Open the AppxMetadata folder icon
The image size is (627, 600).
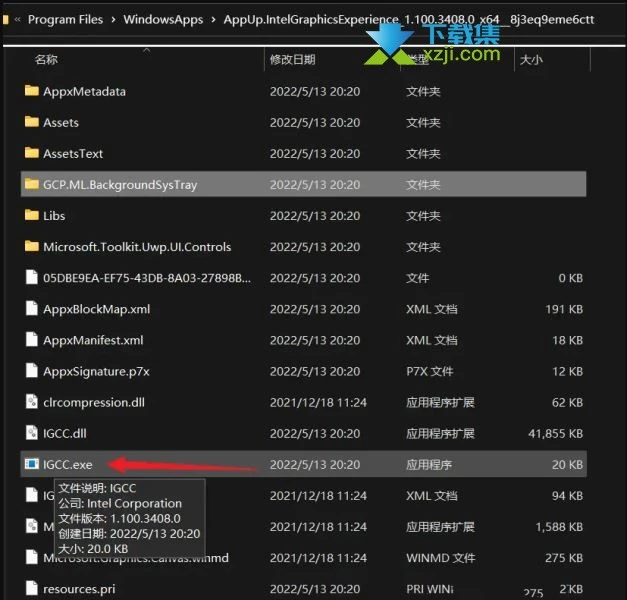coord(32,91)
